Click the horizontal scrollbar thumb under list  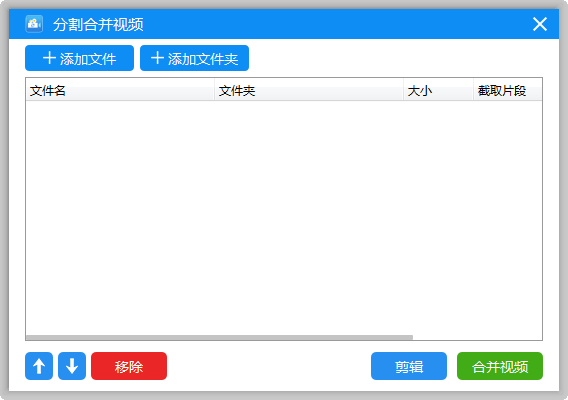(220, 337)
